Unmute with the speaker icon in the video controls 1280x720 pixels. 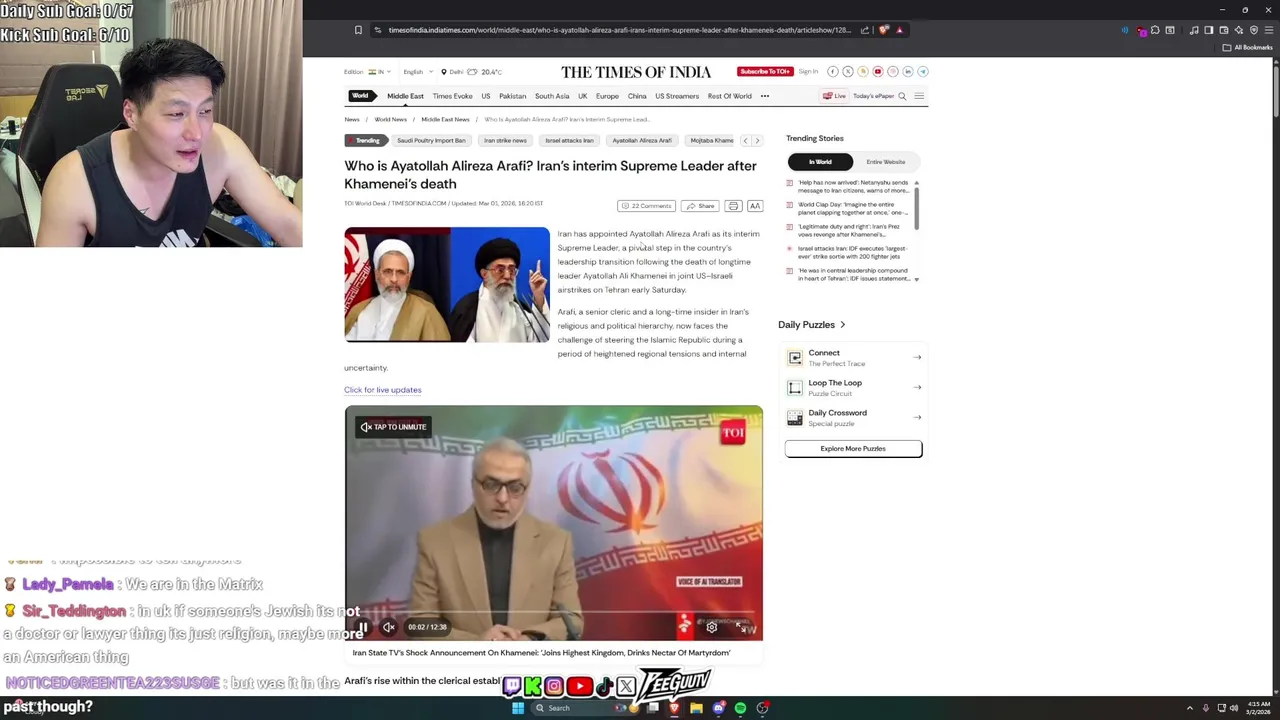coord(389,627)
